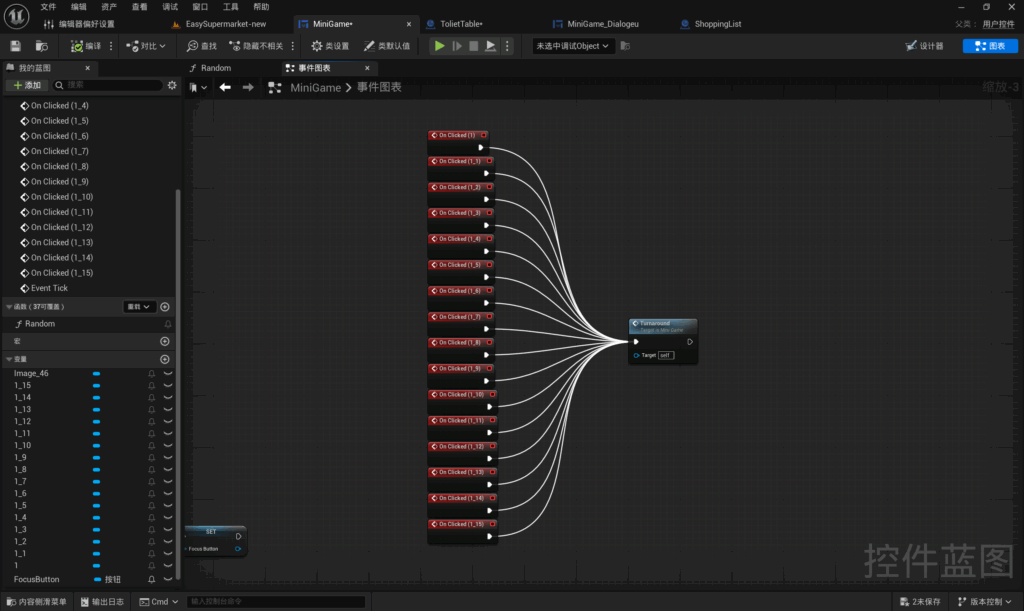Viewport: 1024px width, 611px height.
Task: Open Content Drawer (内容侧滑菜单)
Action: [x=37, y=602]
